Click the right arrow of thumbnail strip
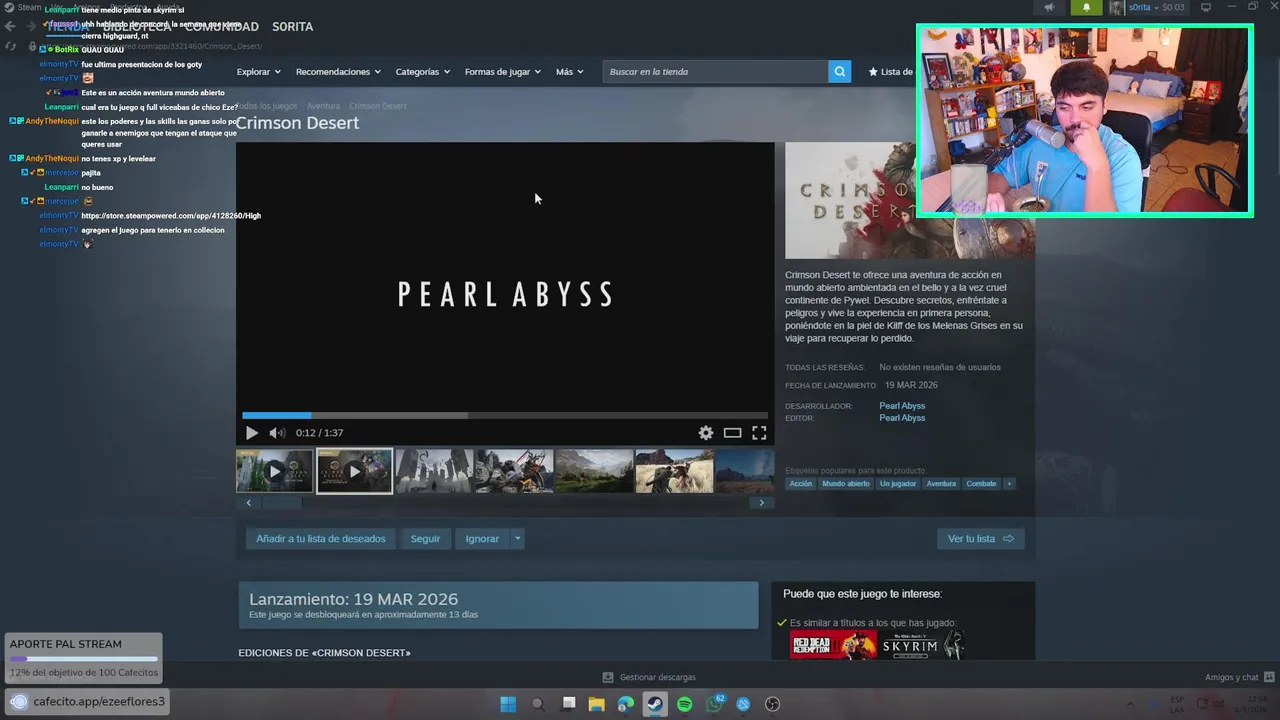Screen dimensions: 1280x720 tap(761, 503)
